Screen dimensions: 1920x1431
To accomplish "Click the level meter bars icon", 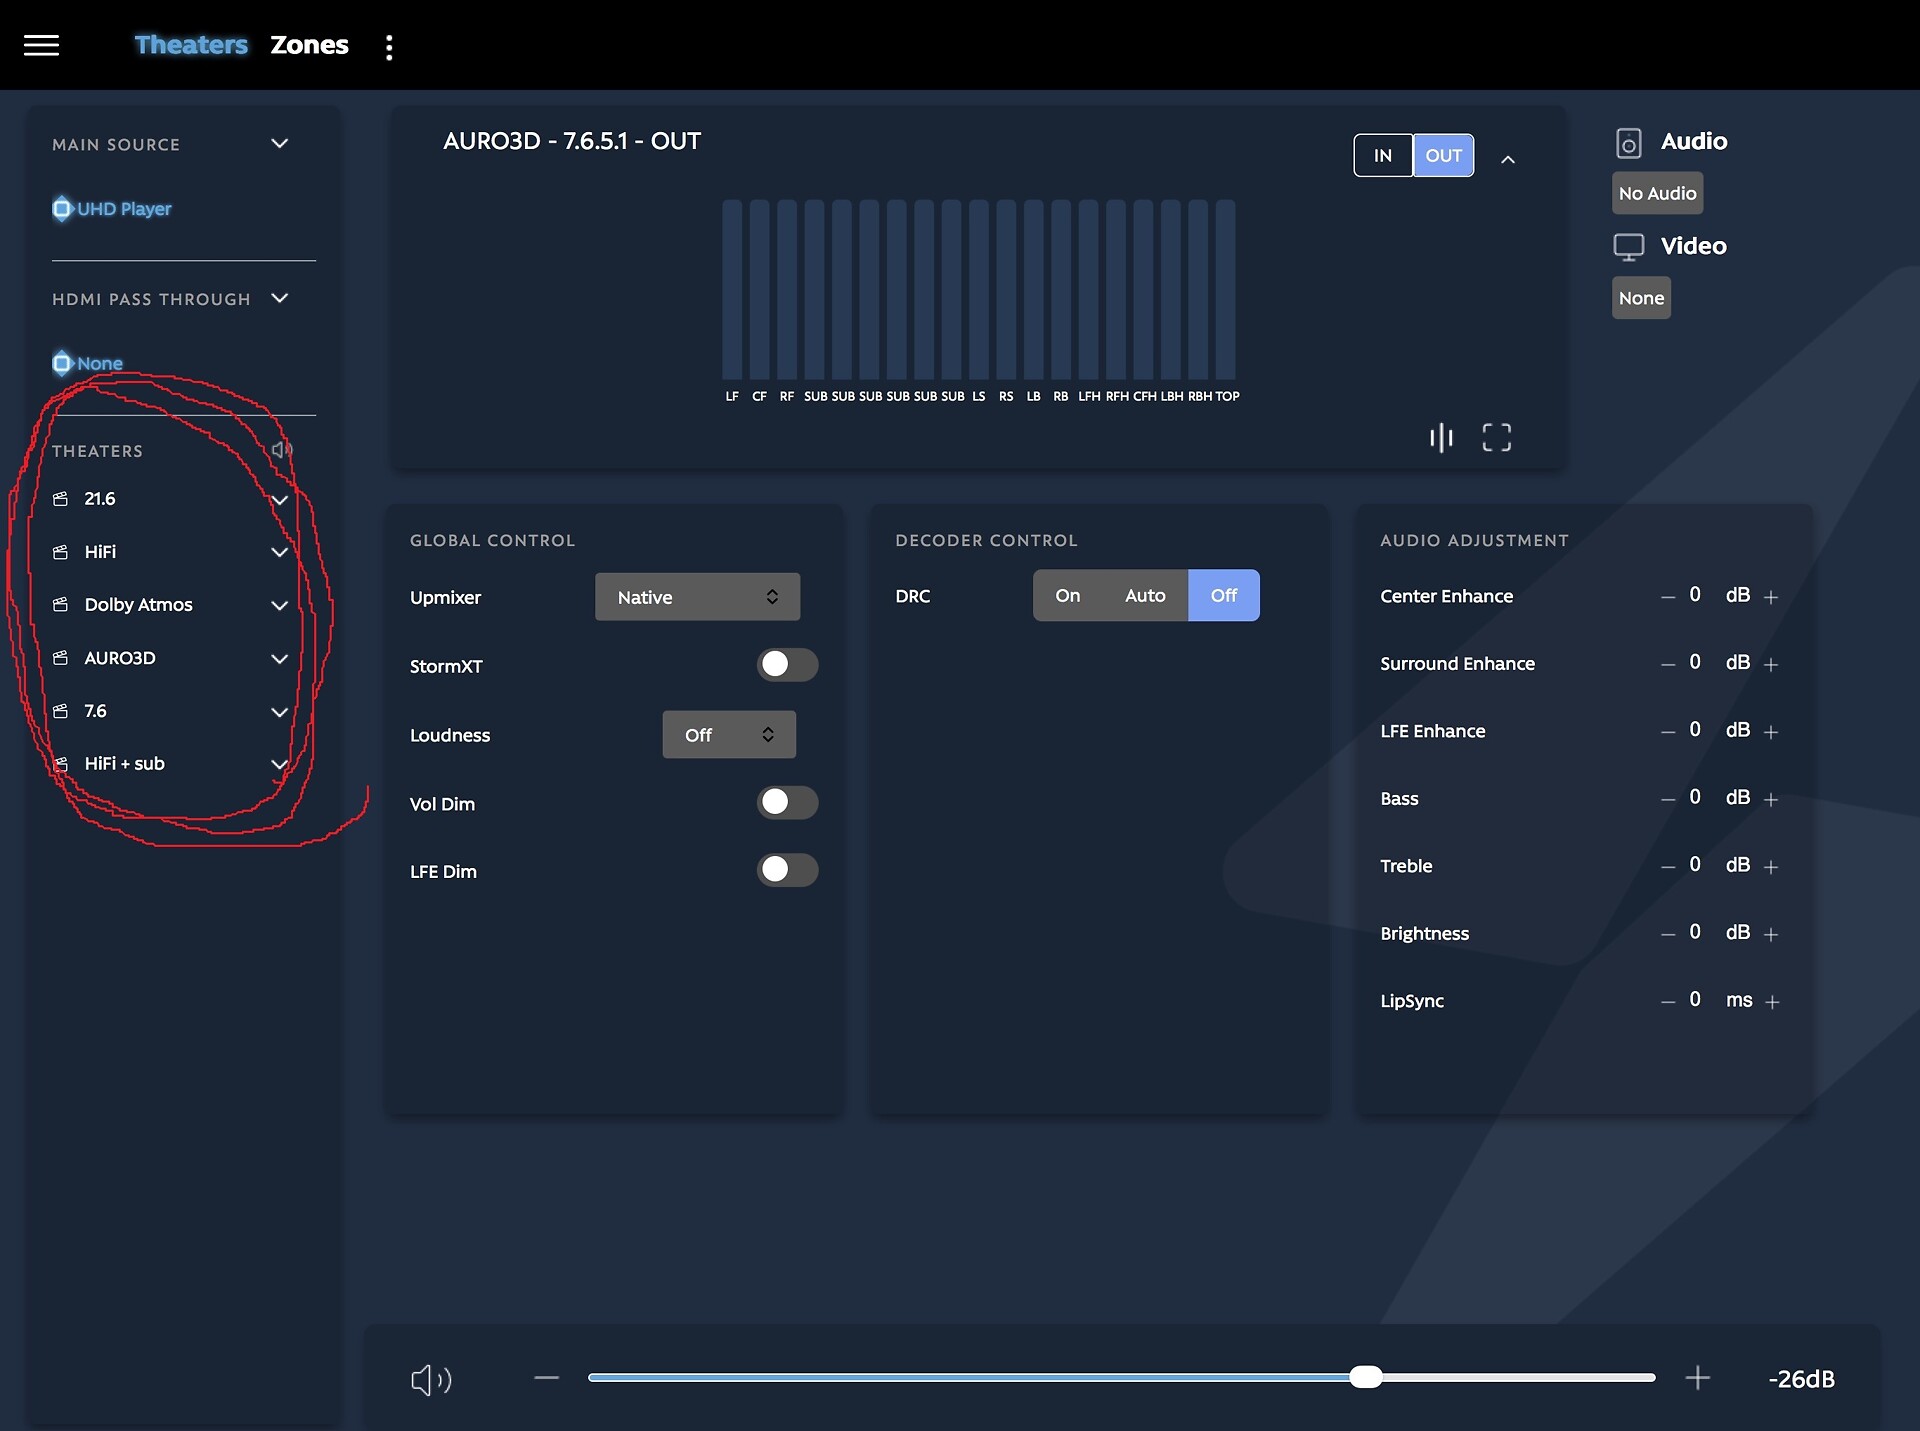I will tap(1441, 437).
